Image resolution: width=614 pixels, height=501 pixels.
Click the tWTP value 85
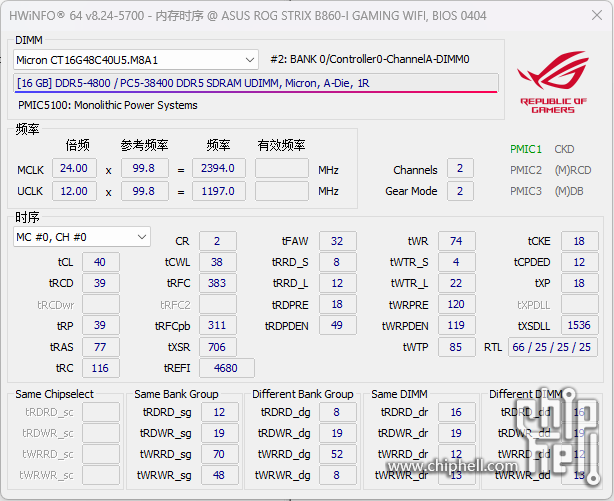(x=457, y=347)
